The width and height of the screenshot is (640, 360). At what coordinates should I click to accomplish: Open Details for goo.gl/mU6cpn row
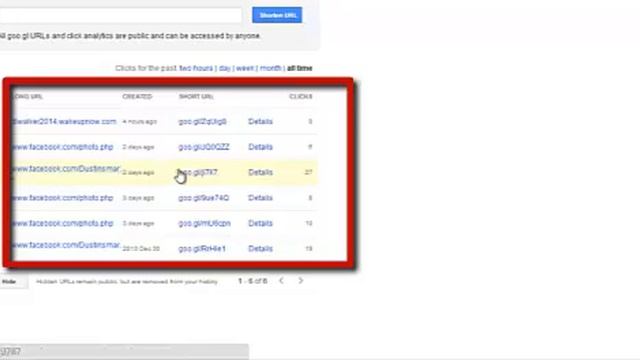[x=260, y=224]
